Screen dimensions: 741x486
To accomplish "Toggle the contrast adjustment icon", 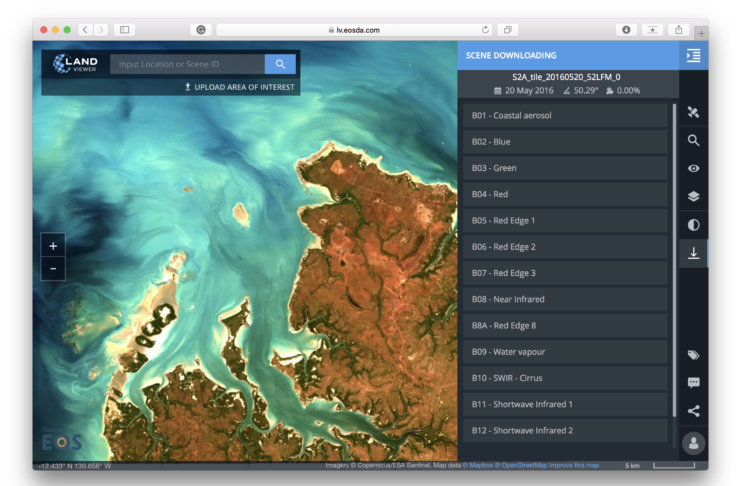I will (x=693, y=225).
